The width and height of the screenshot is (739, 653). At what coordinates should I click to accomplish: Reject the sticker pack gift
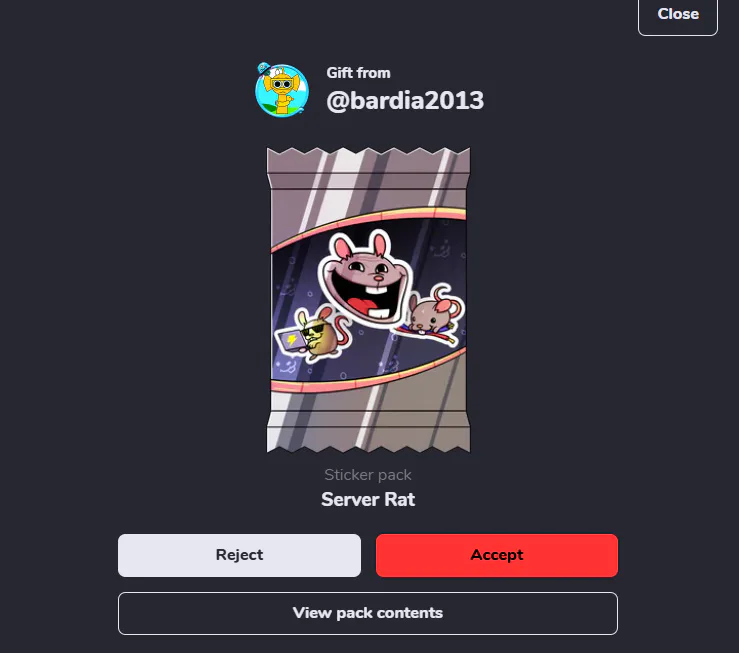[x=239, y=555]
